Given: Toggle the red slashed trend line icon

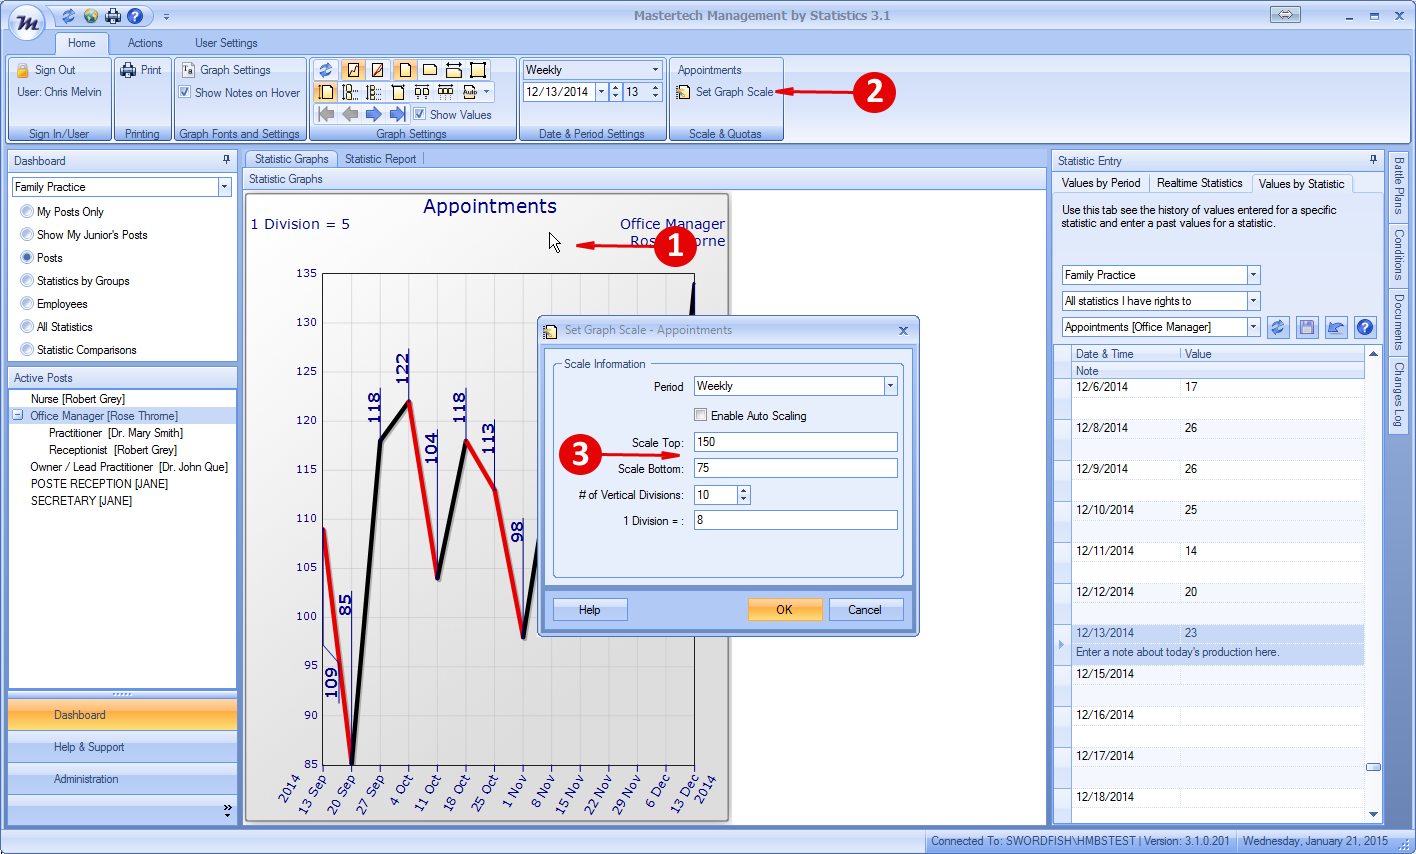Looking at the screenshot, I should 377,70.
